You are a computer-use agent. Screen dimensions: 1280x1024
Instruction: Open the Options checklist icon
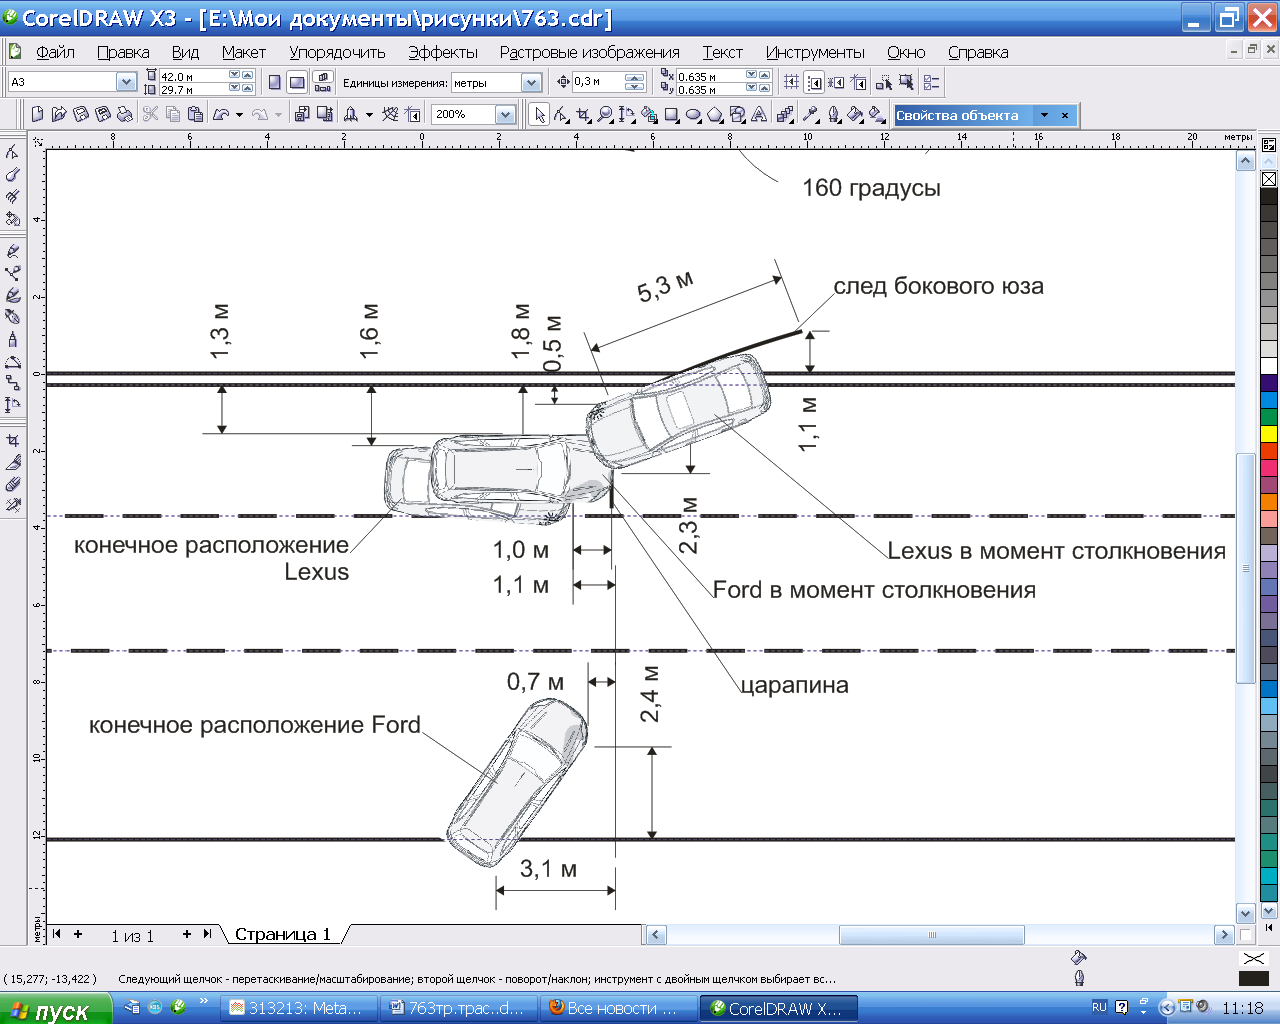[x=931, y=82]
